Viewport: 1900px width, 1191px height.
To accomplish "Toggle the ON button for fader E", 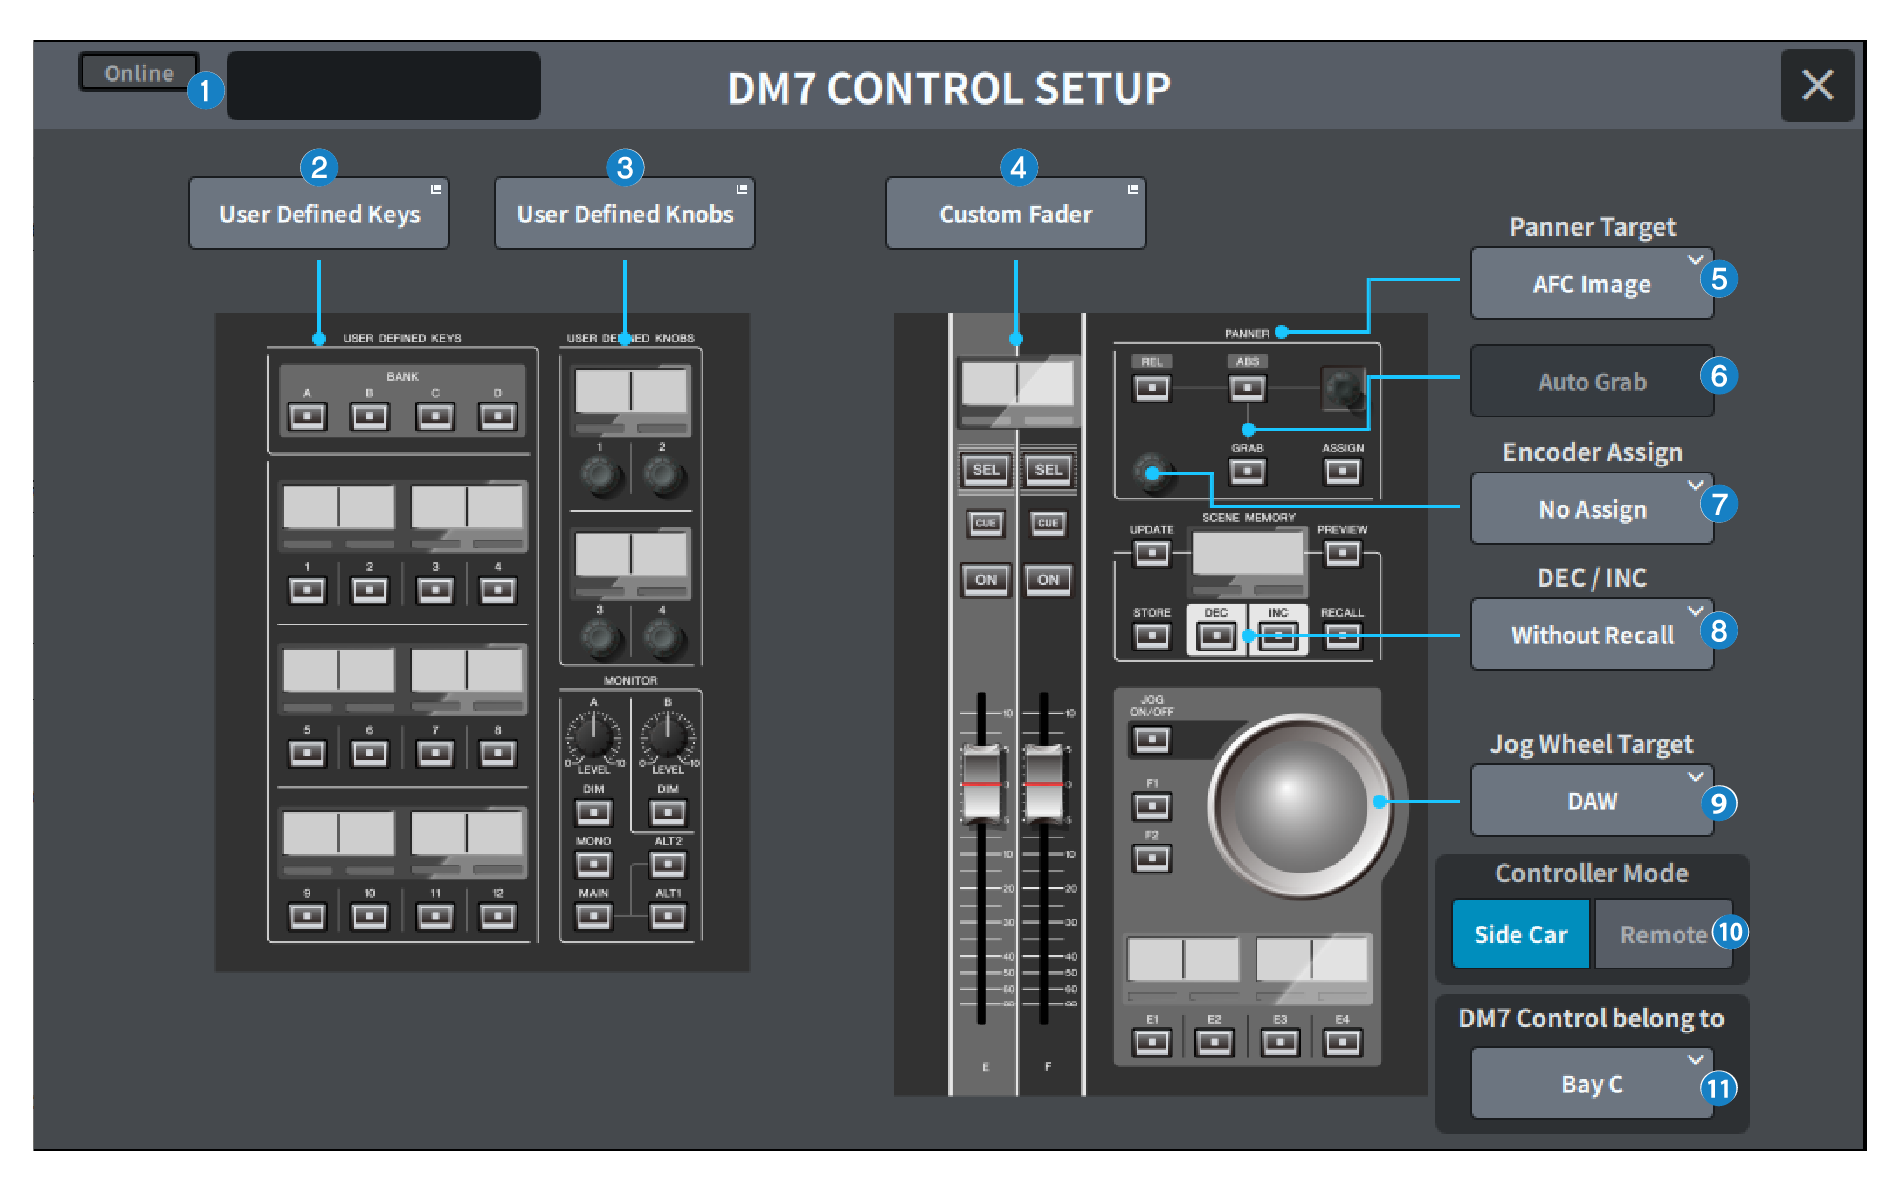I will 985,580.
